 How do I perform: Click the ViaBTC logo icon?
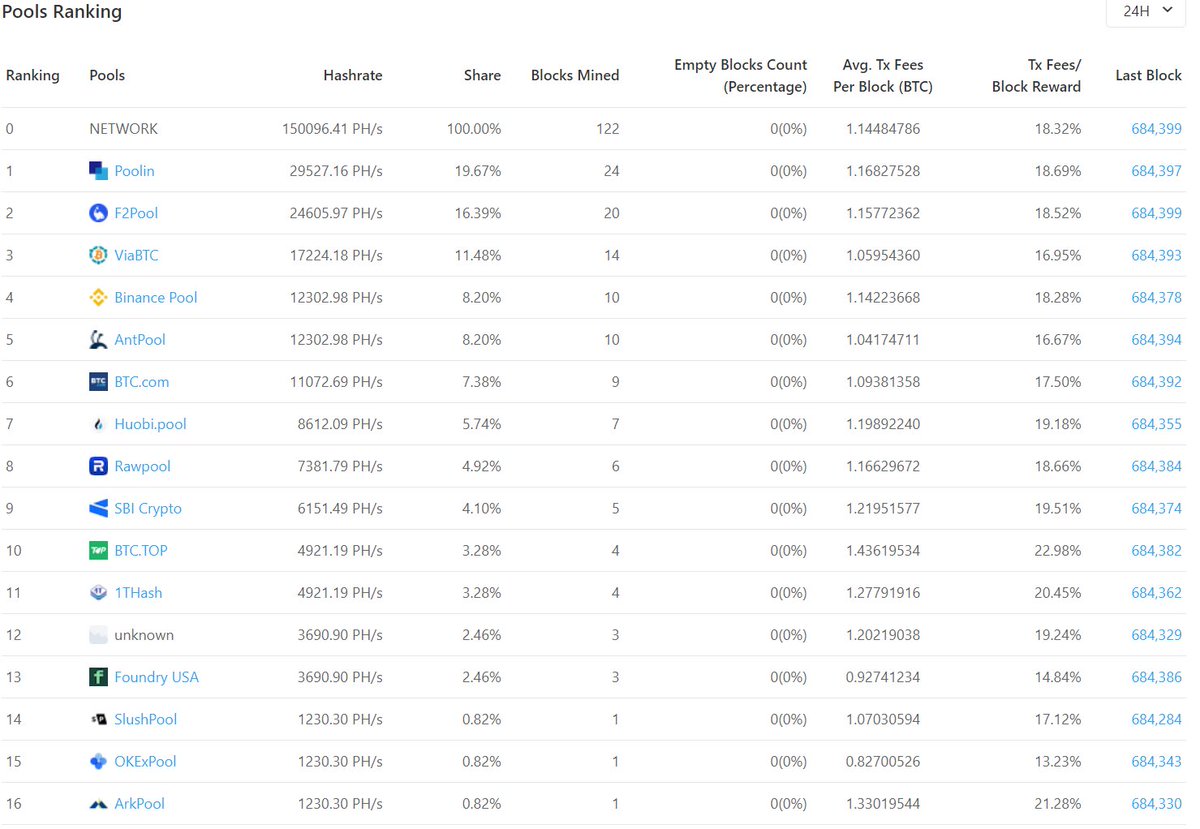click(97, 255)
